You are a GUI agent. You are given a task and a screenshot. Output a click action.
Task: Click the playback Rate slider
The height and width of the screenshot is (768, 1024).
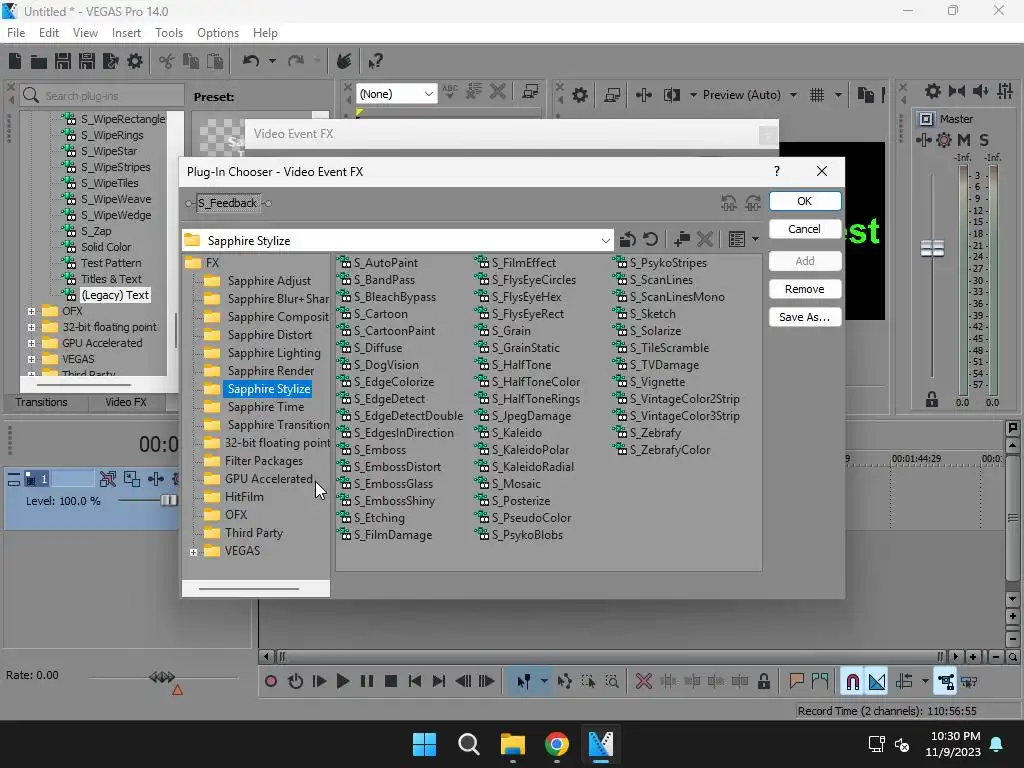pyautogui.click(x=162, y=677)
